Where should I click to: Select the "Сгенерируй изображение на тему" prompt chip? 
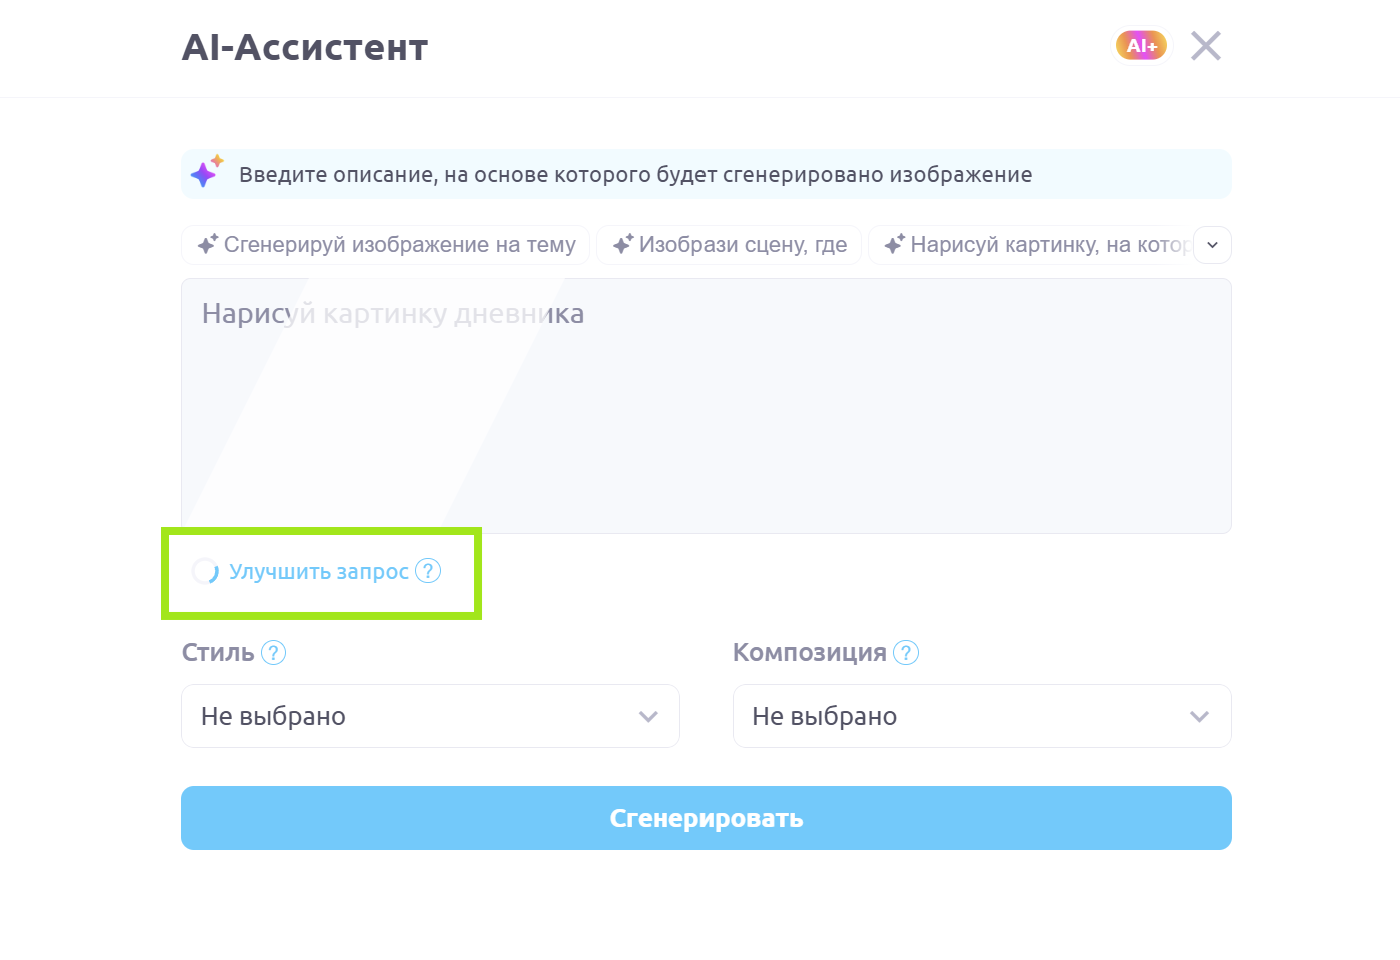386,245
